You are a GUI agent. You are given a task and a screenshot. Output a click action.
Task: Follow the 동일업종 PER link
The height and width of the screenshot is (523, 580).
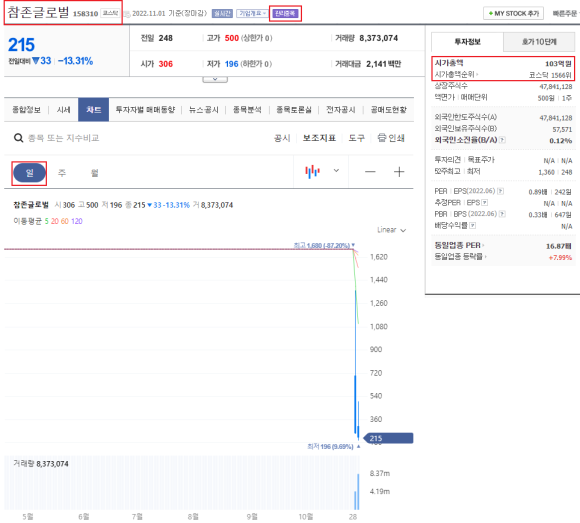(459, 246)
